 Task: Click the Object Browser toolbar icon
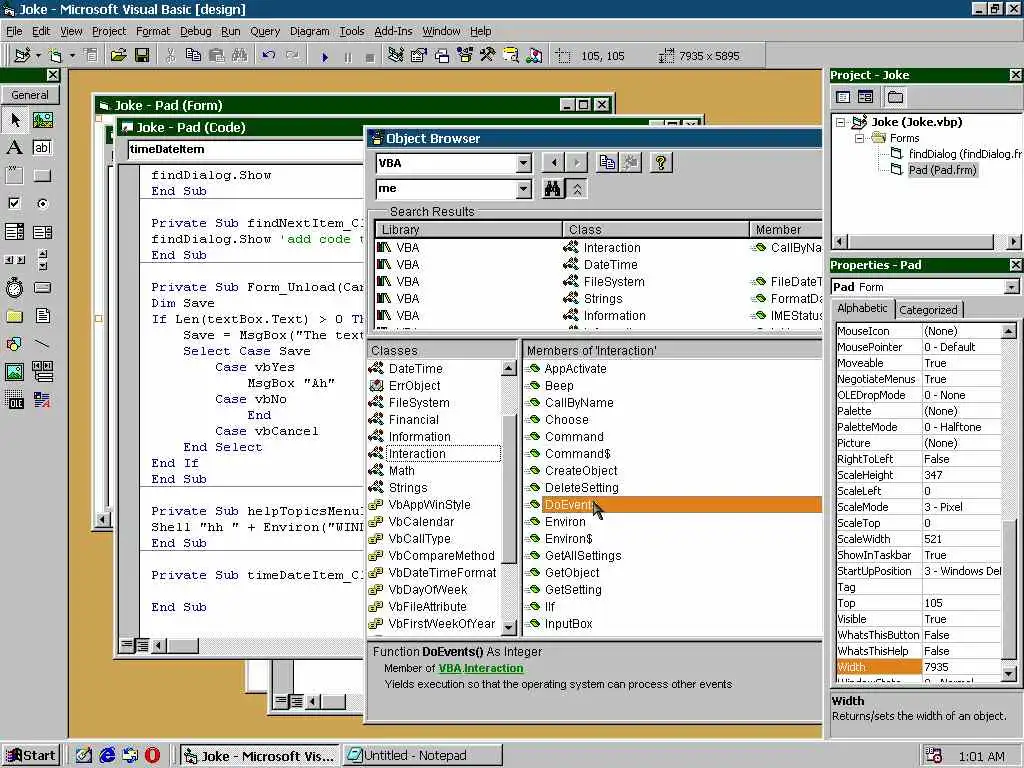[464, 56]
